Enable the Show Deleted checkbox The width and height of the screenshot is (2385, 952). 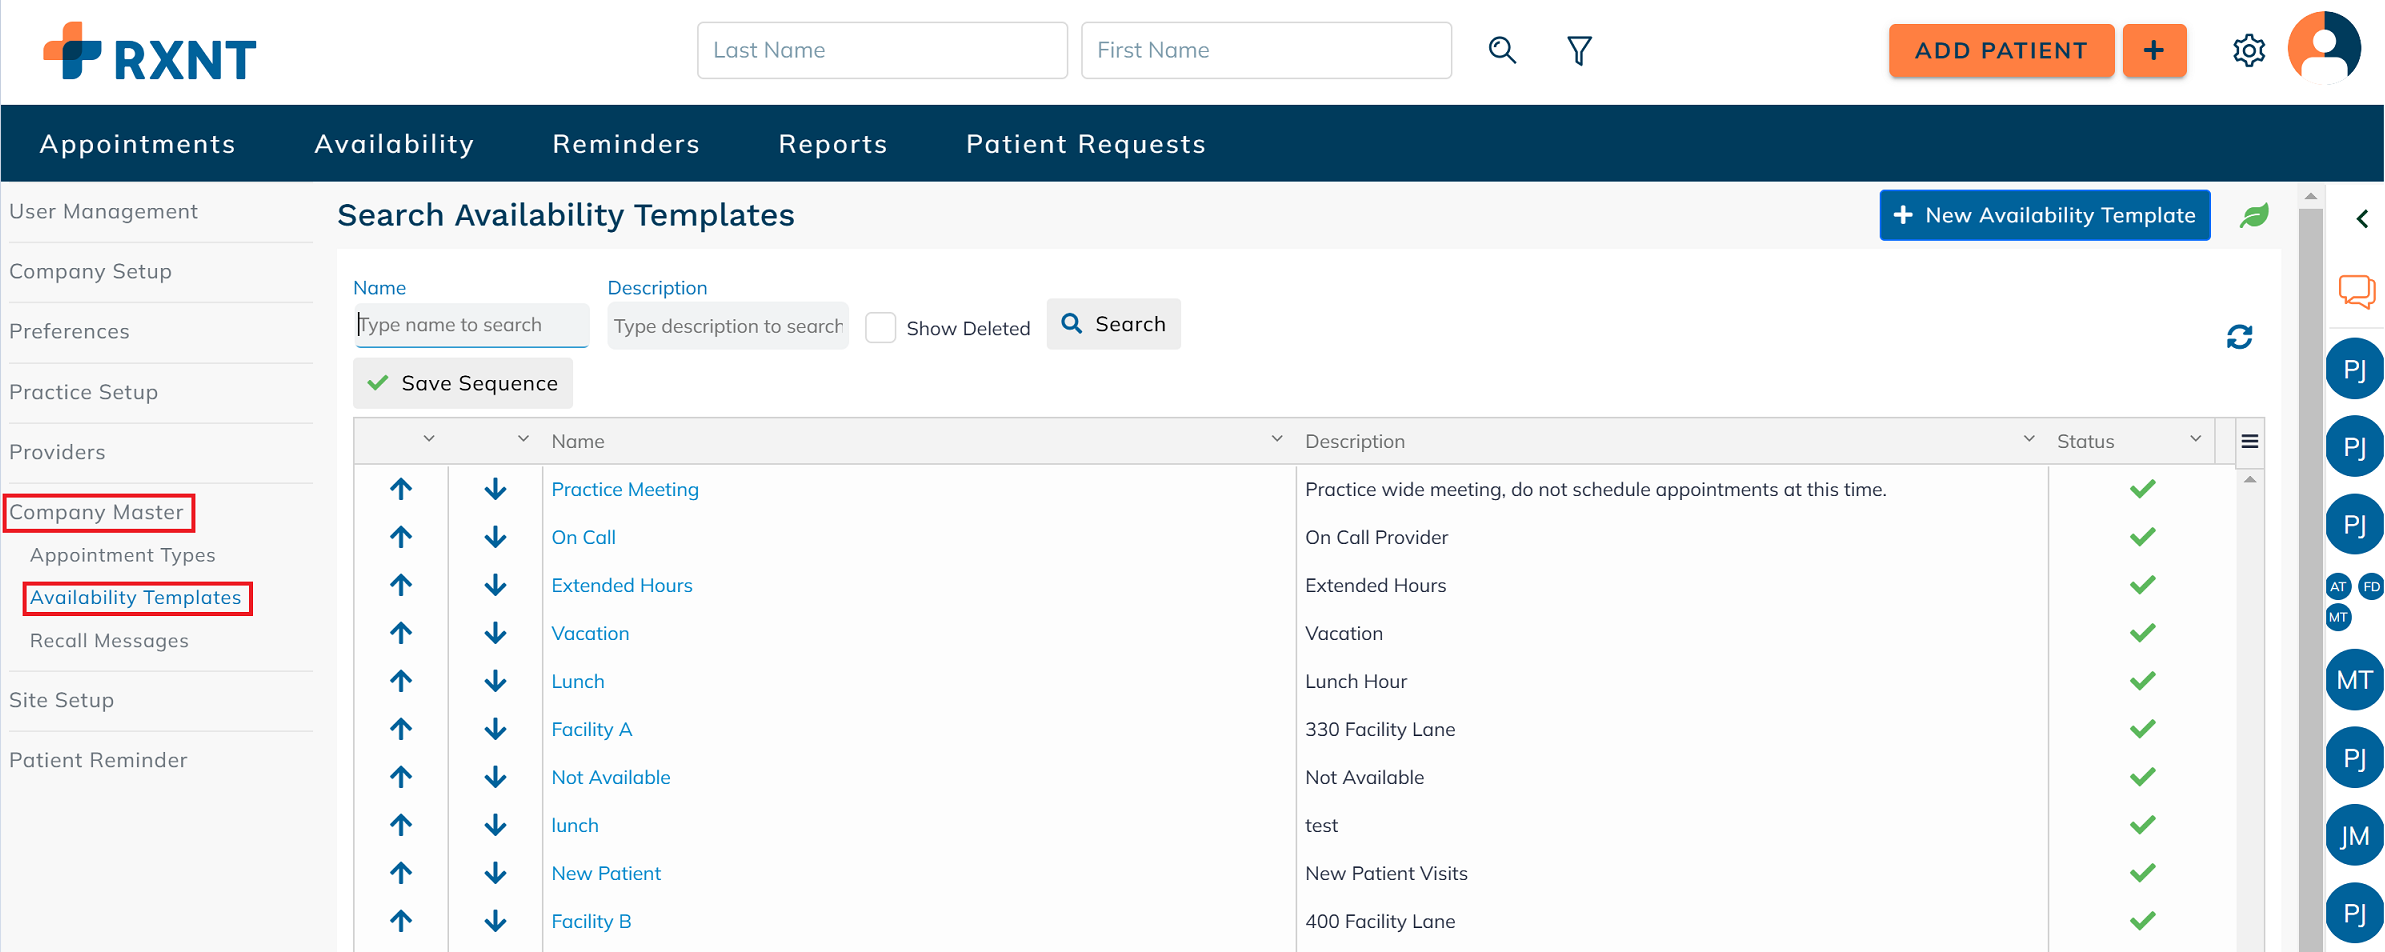[x=880, y=328]
